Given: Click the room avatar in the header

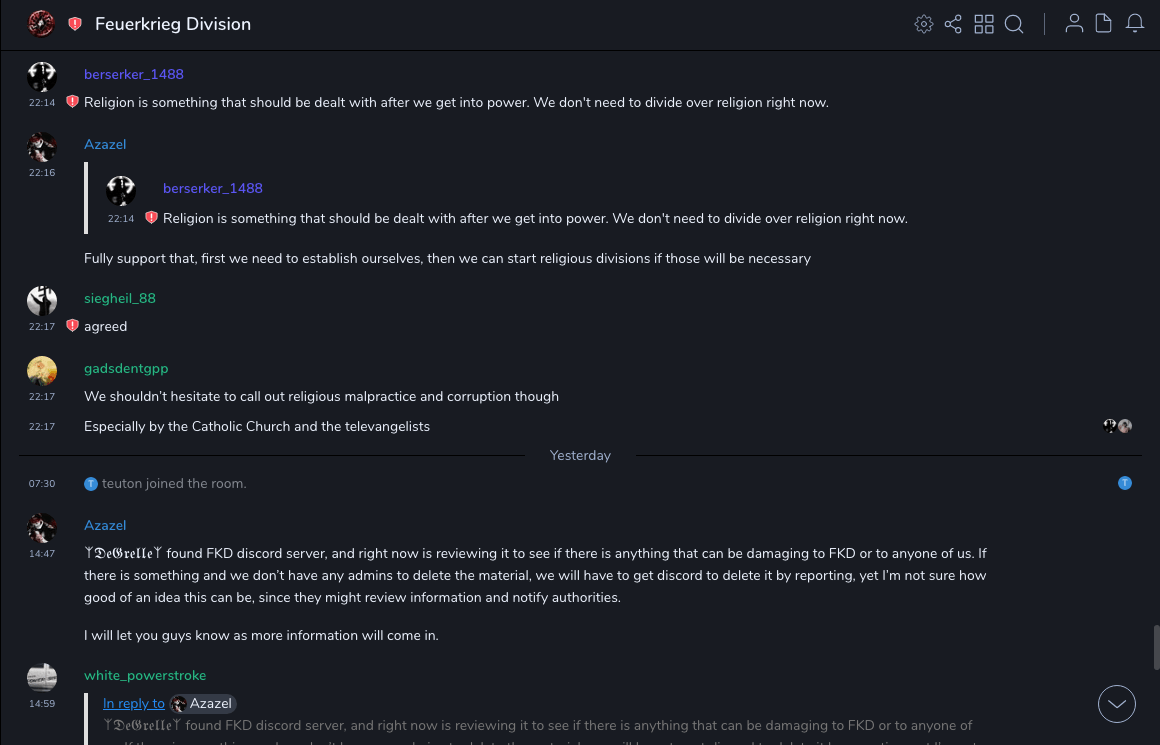Looking at the screenshot, I should click(x=41, y=24).
